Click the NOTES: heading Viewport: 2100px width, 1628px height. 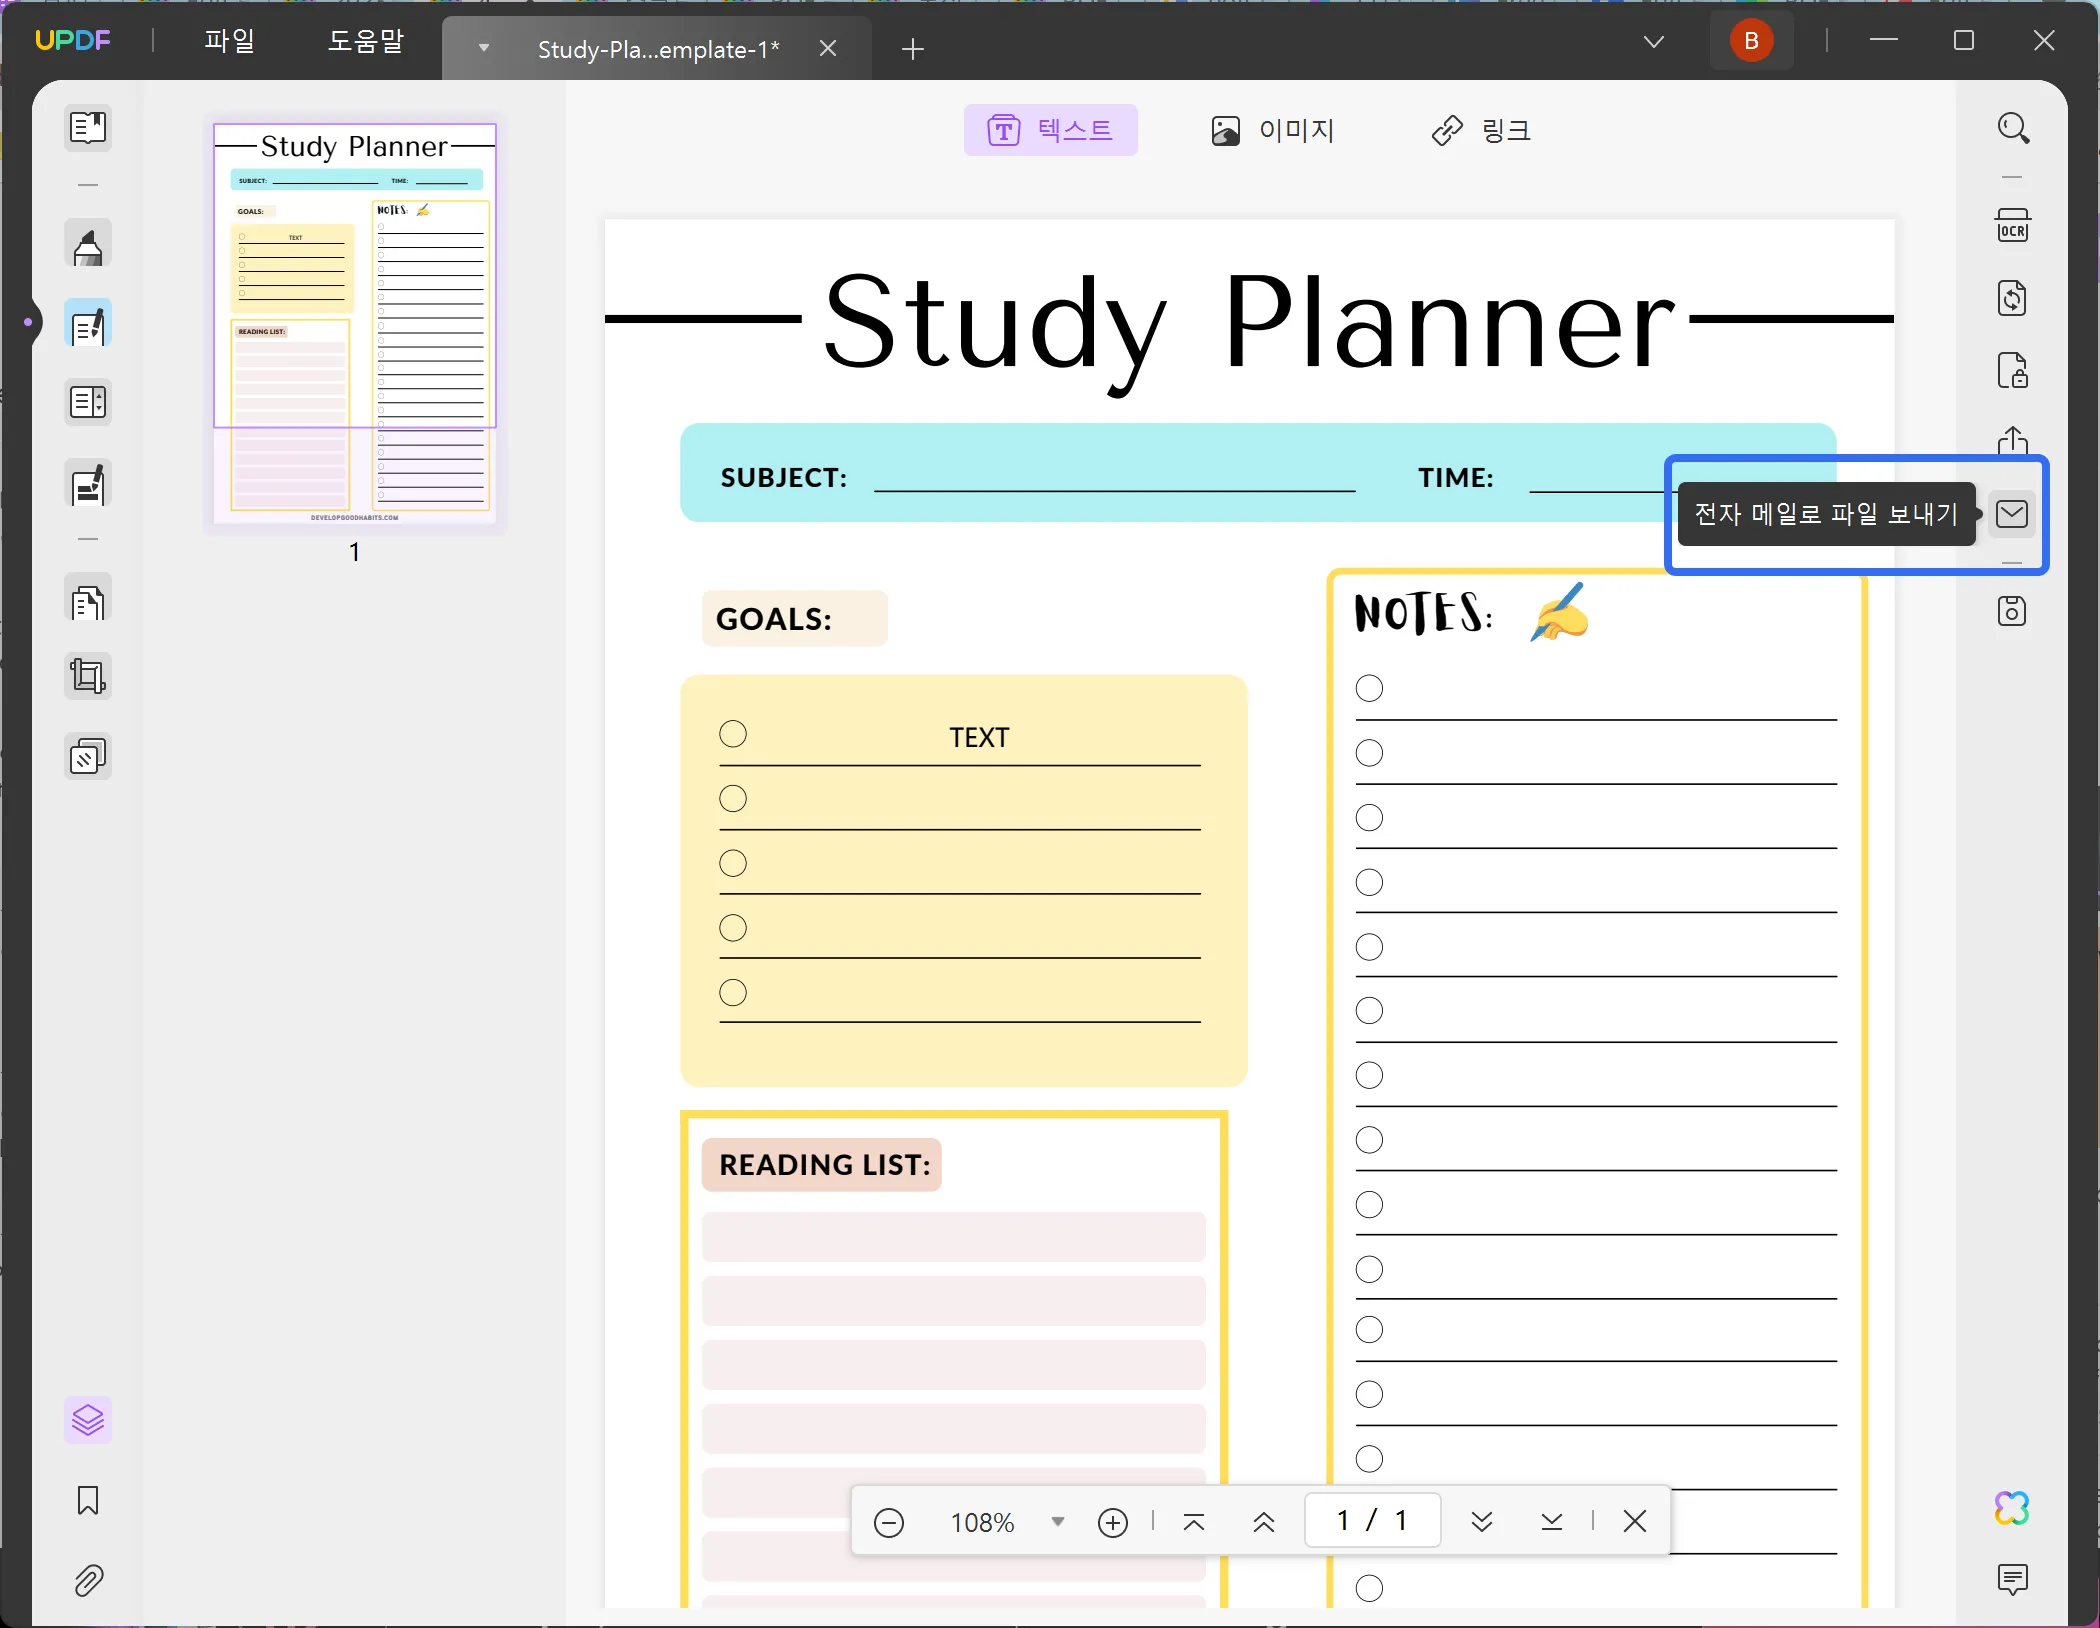[1424, 612]
